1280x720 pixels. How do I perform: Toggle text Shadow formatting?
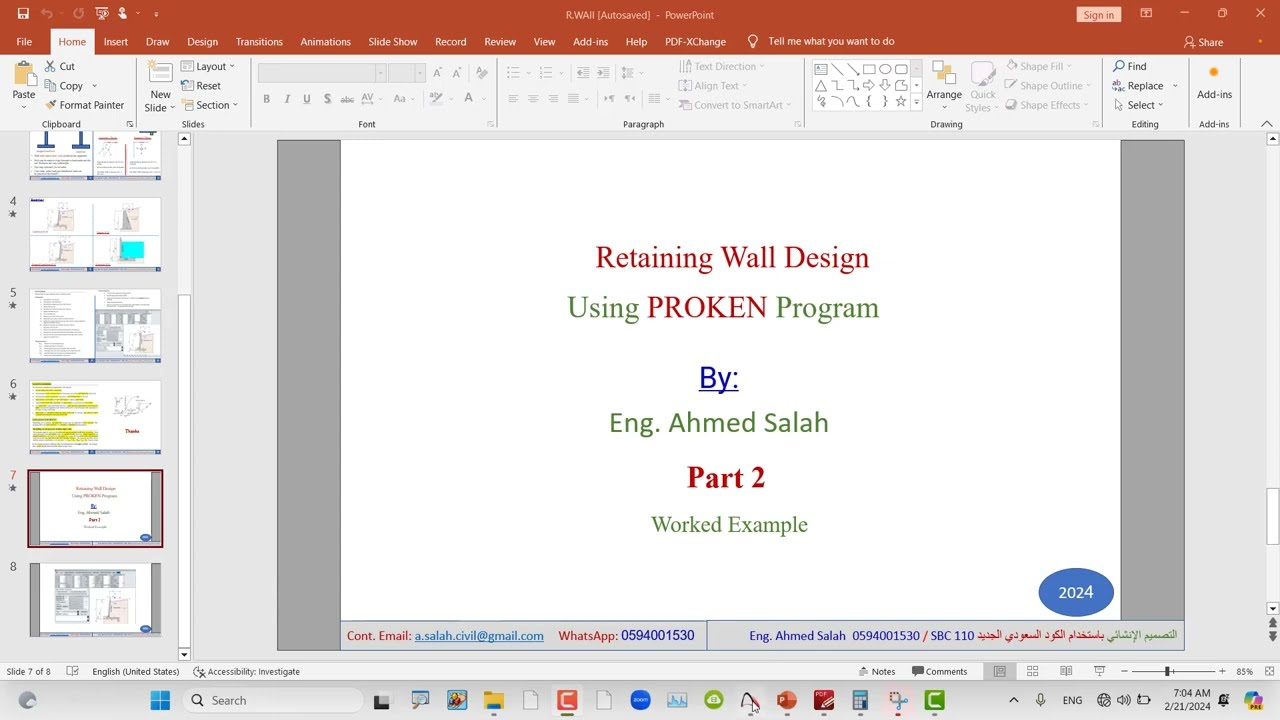pyautogui.click(x=327, y=99)
